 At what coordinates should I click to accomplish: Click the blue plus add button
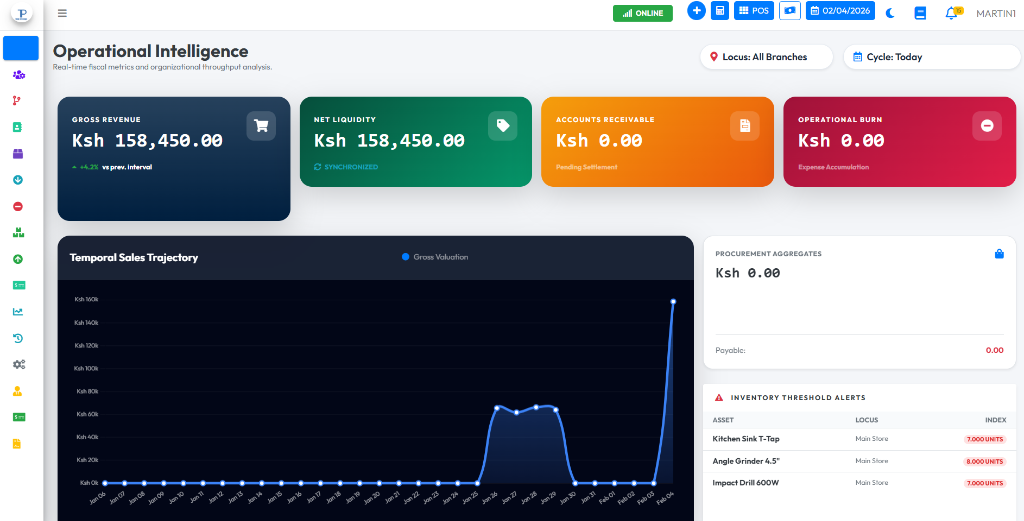696,11
